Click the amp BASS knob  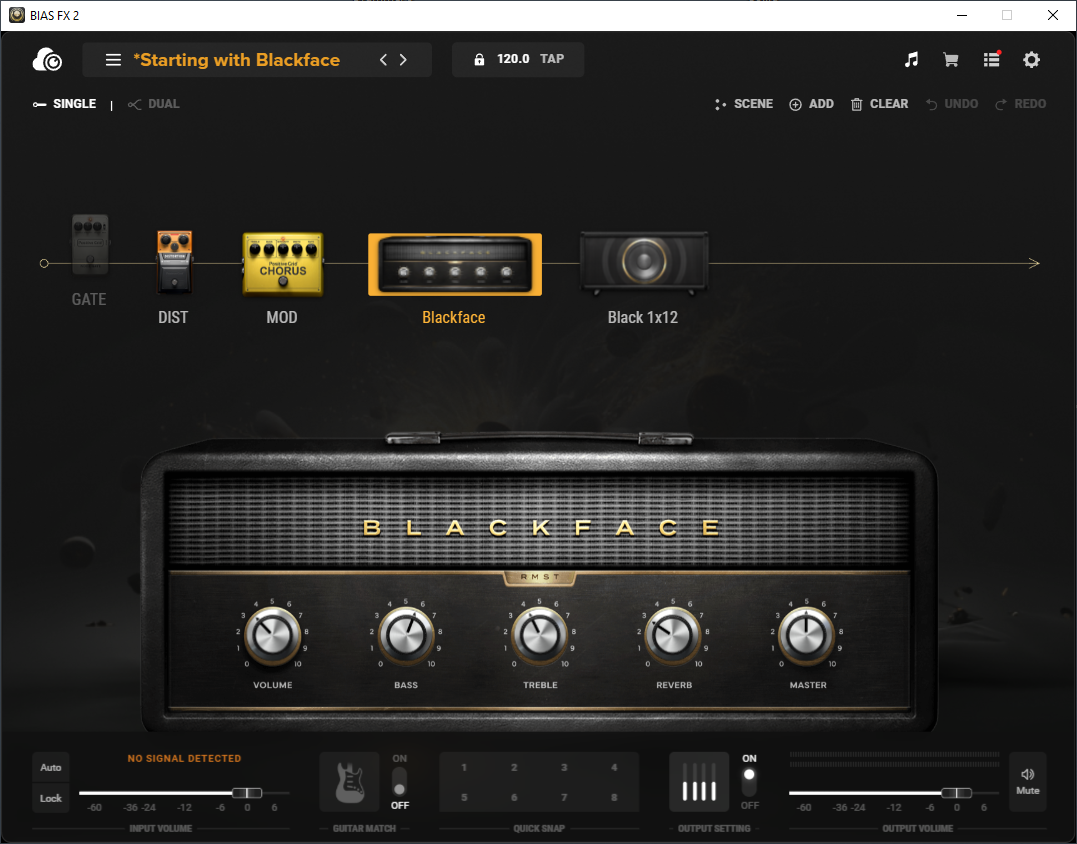coord(406,635)
